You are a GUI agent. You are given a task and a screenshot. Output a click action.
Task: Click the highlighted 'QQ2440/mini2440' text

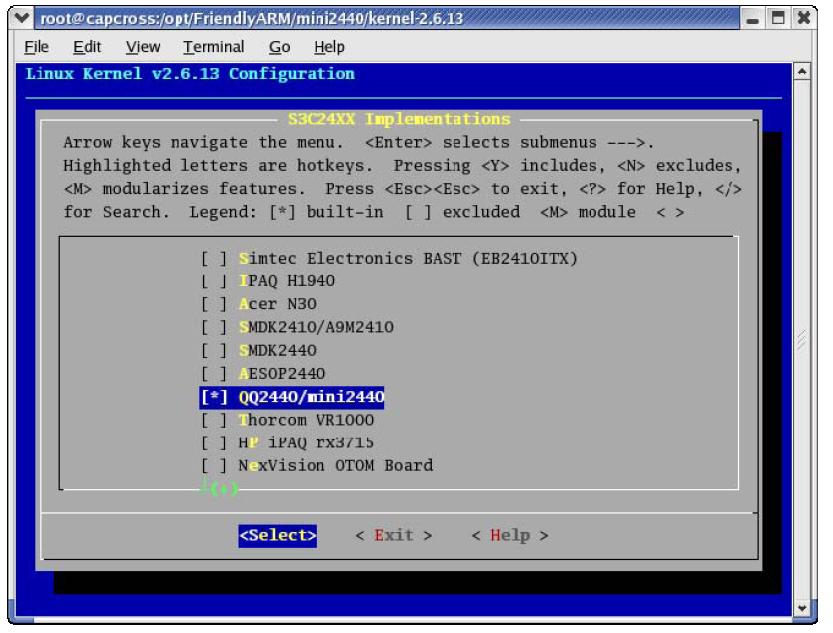tap(311, 397)
